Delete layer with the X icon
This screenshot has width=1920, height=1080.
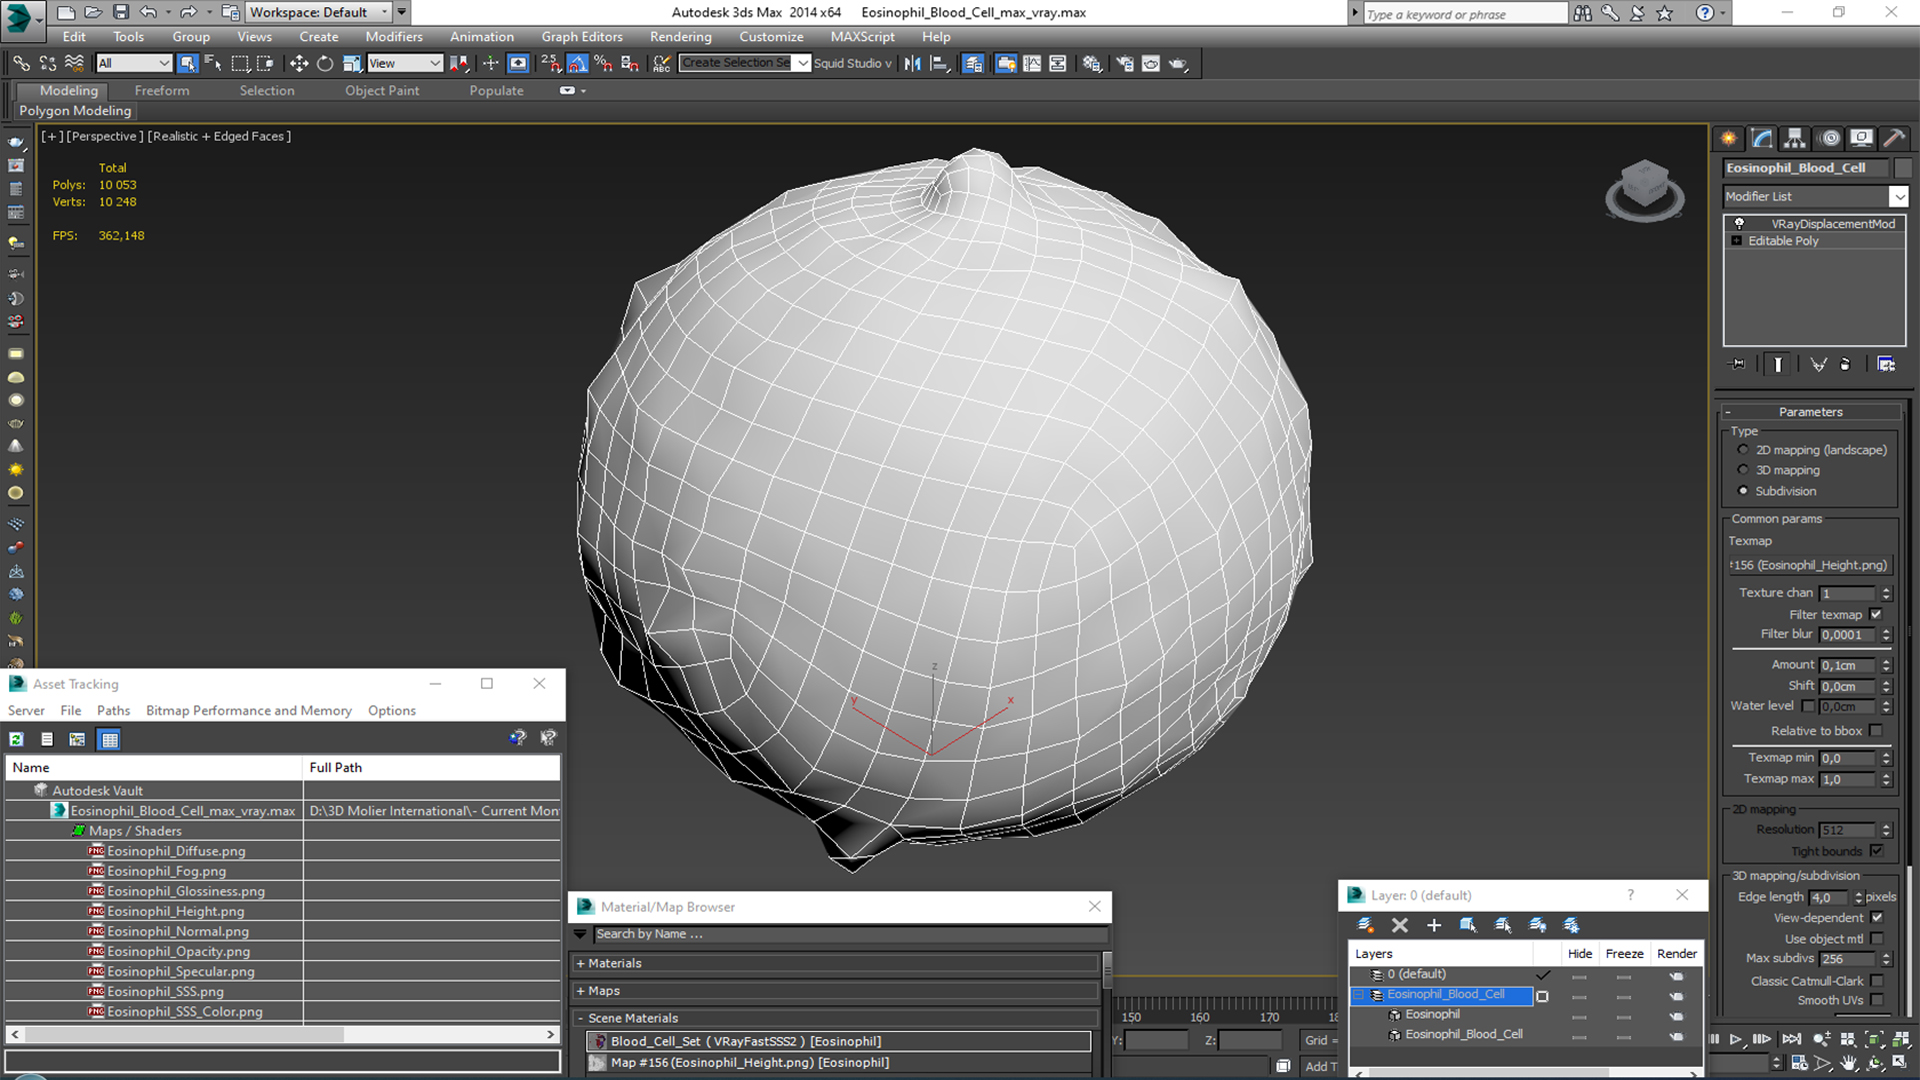tap(1400, 925)
